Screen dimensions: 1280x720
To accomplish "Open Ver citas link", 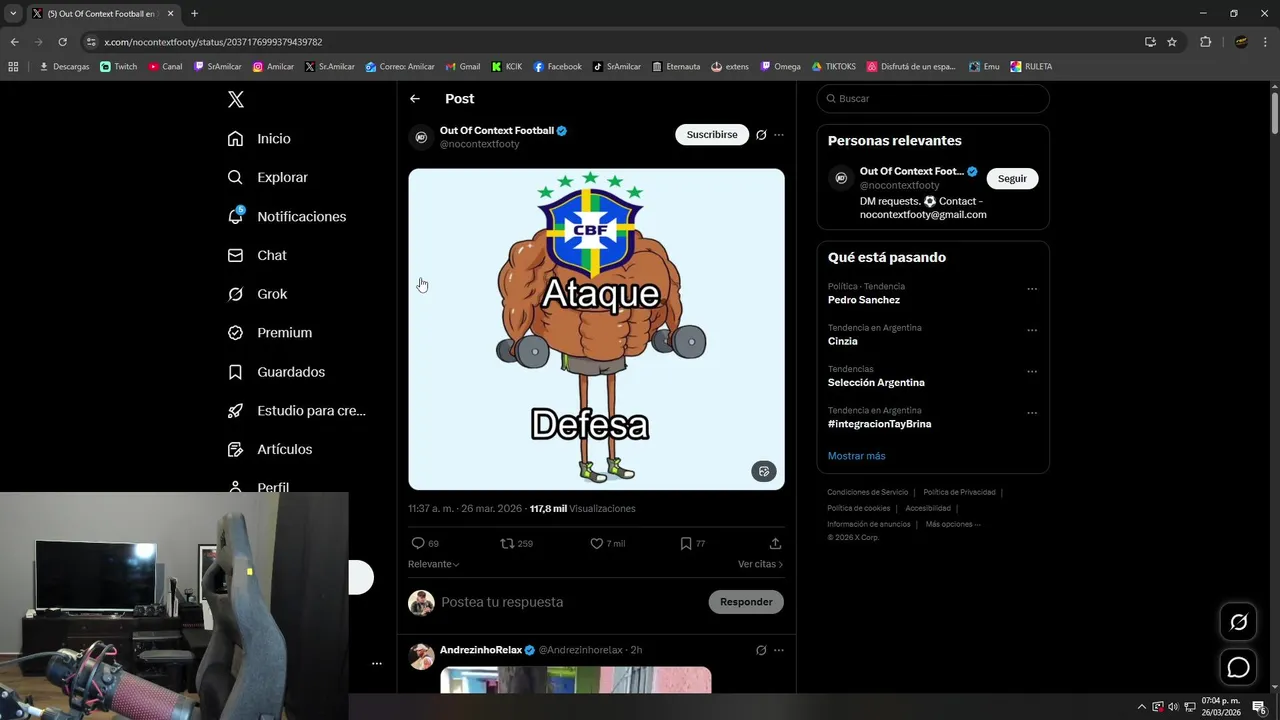I will 760,564.
